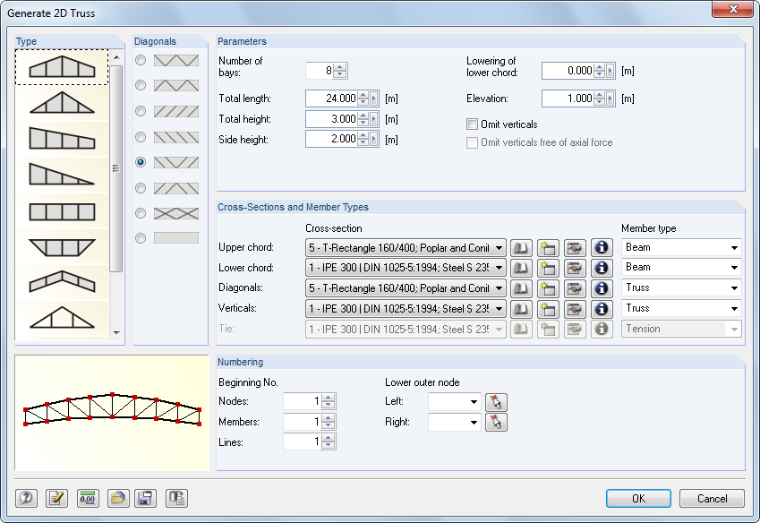Viewport: 760px width, 523px height.
Task: Confirm the dialog with OK
Action: pos(638,498)
